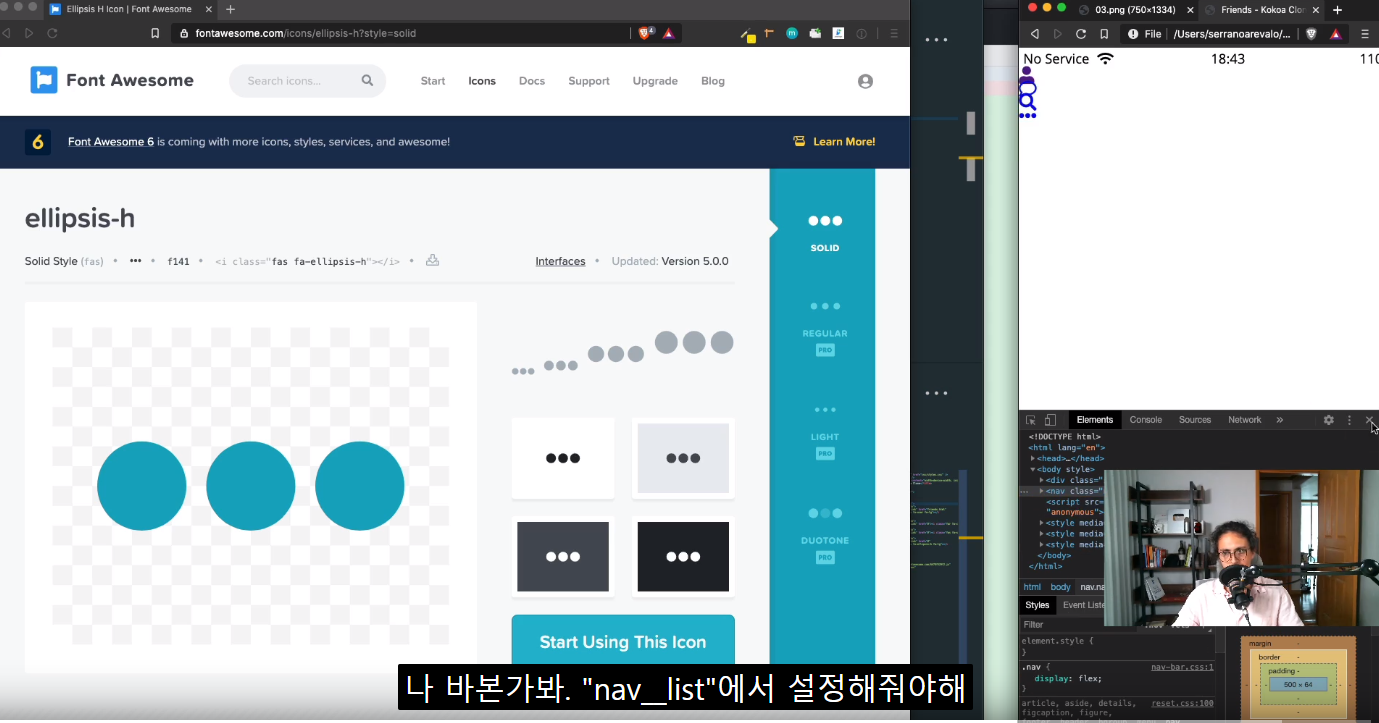Select the DevTools inspect element tool
The image size is (1379, 723).
(1030, 420)
